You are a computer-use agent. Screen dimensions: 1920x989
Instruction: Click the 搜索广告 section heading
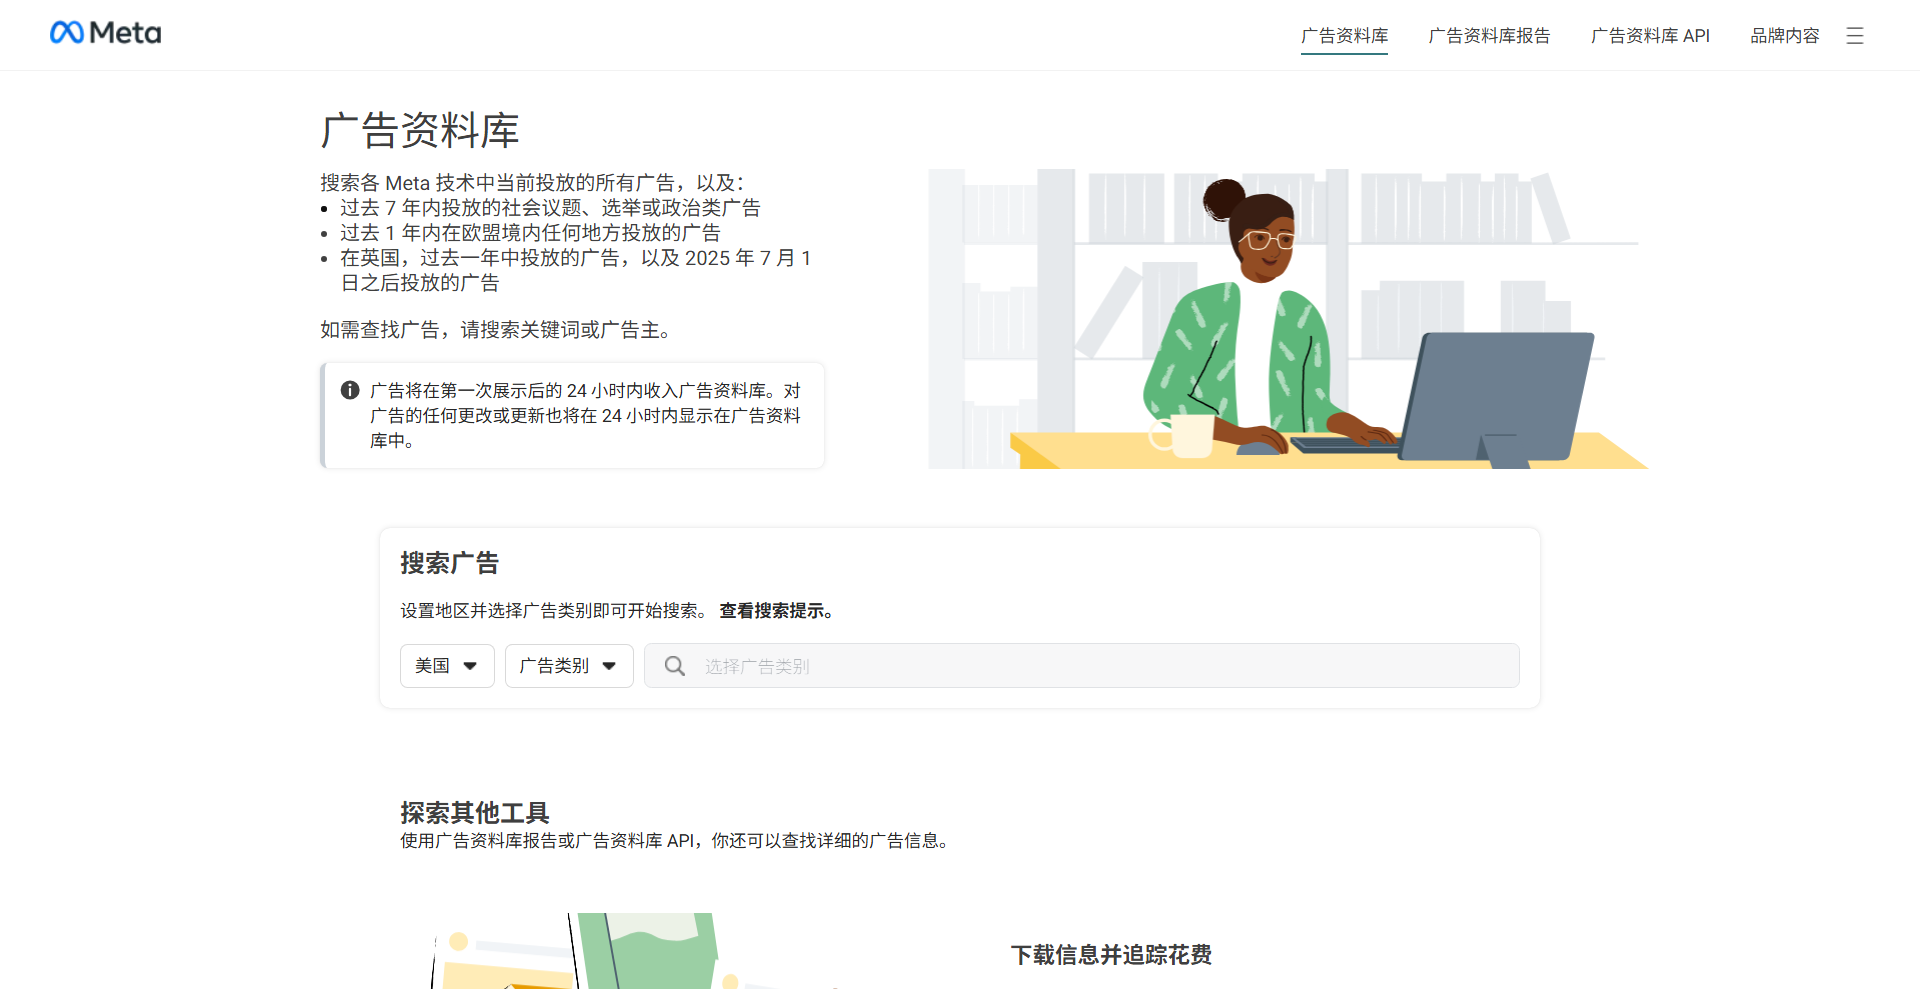pyautogui.click(x=449, y=563)
